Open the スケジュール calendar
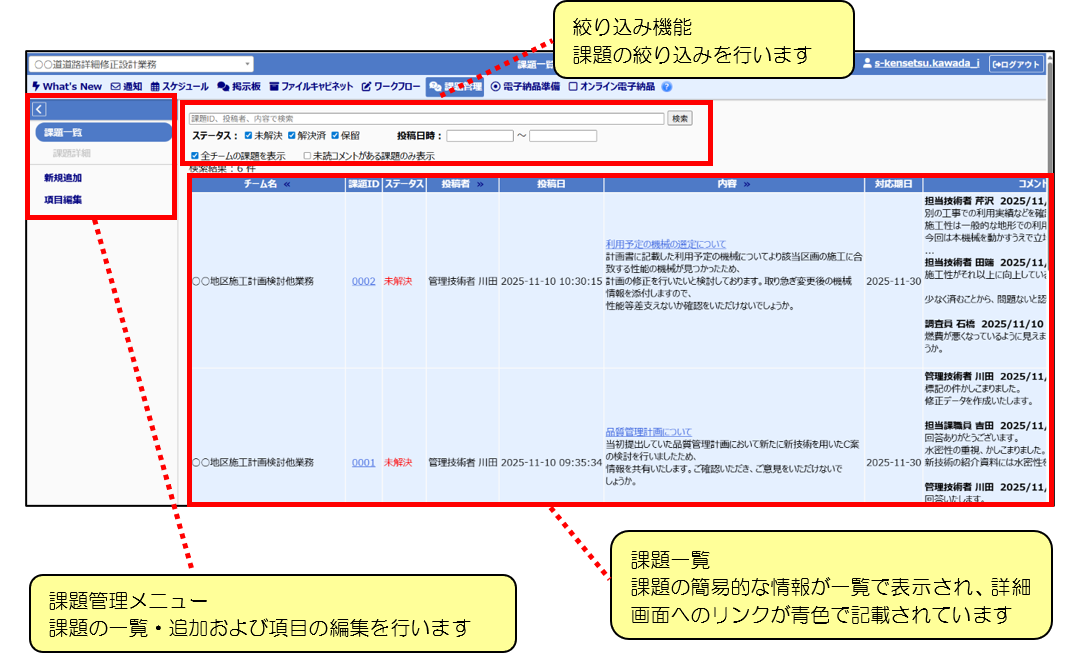The image size is (1068, 662). pos(179,87)
